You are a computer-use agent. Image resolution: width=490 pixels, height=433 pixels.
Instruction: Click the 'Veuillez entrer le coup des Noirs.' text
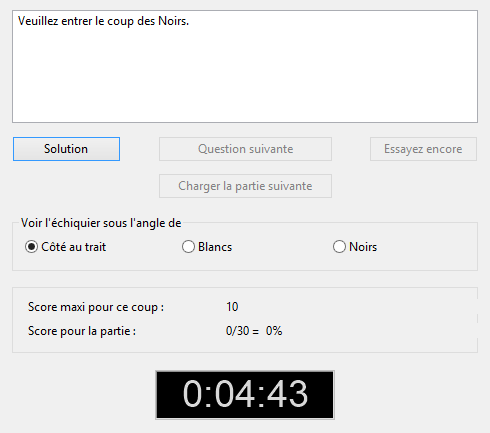(103, 21)
